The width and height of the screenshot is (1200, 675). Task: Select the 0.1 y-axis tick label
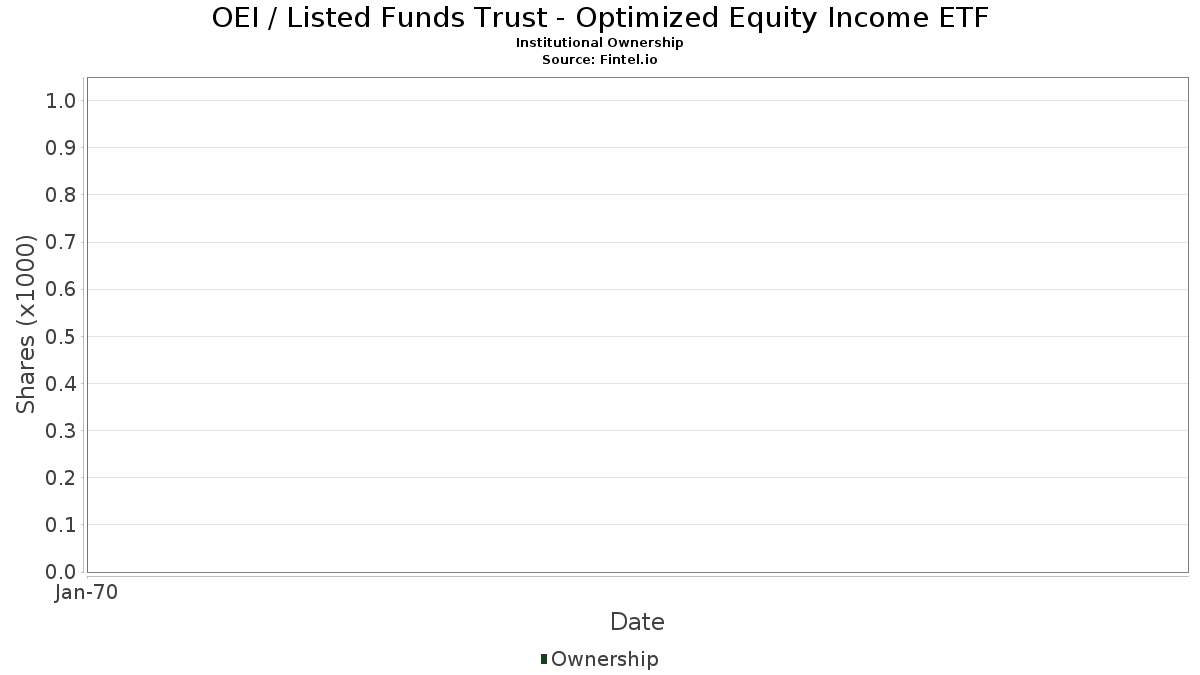[x=61, y=525]
